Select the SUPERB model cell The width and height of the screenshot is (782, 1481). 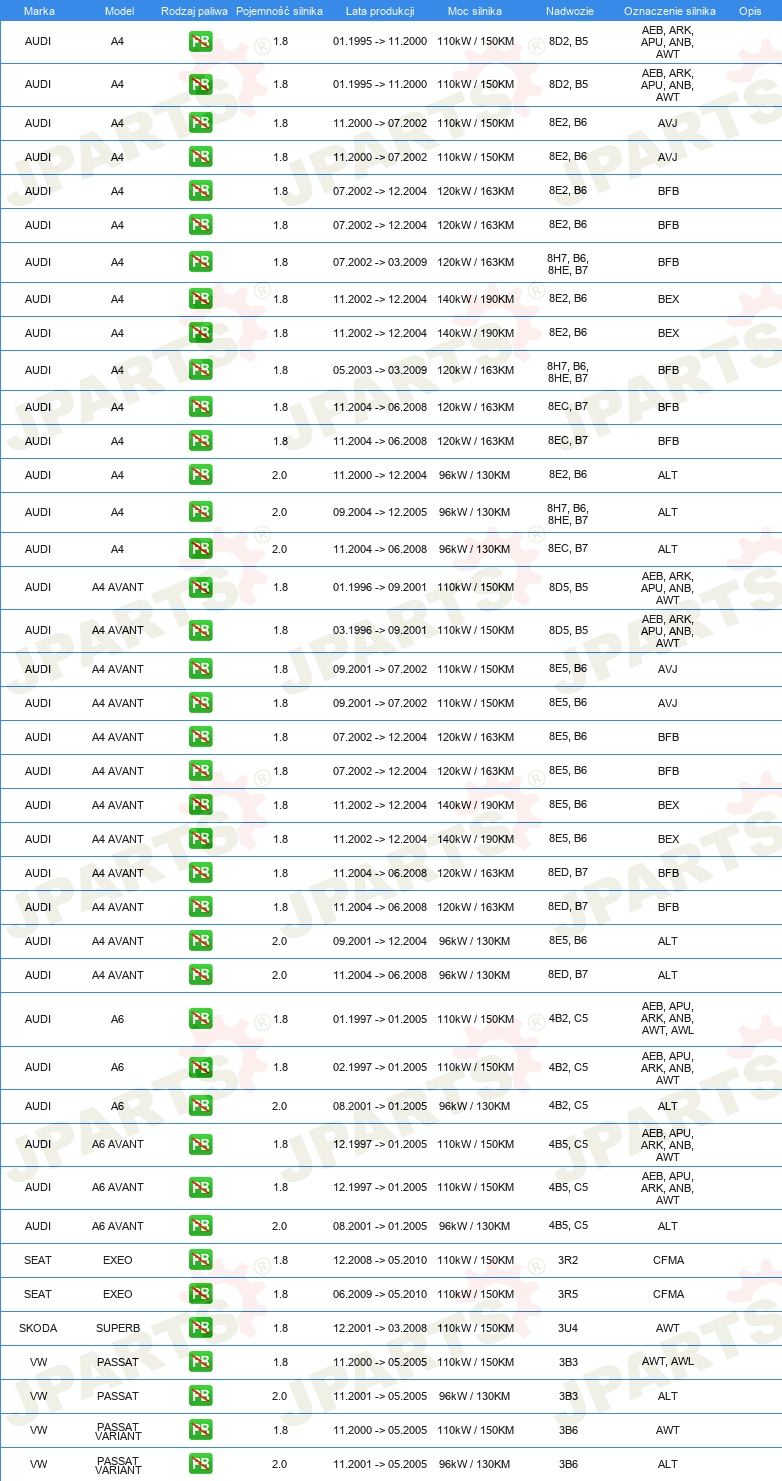[118, 1328]
